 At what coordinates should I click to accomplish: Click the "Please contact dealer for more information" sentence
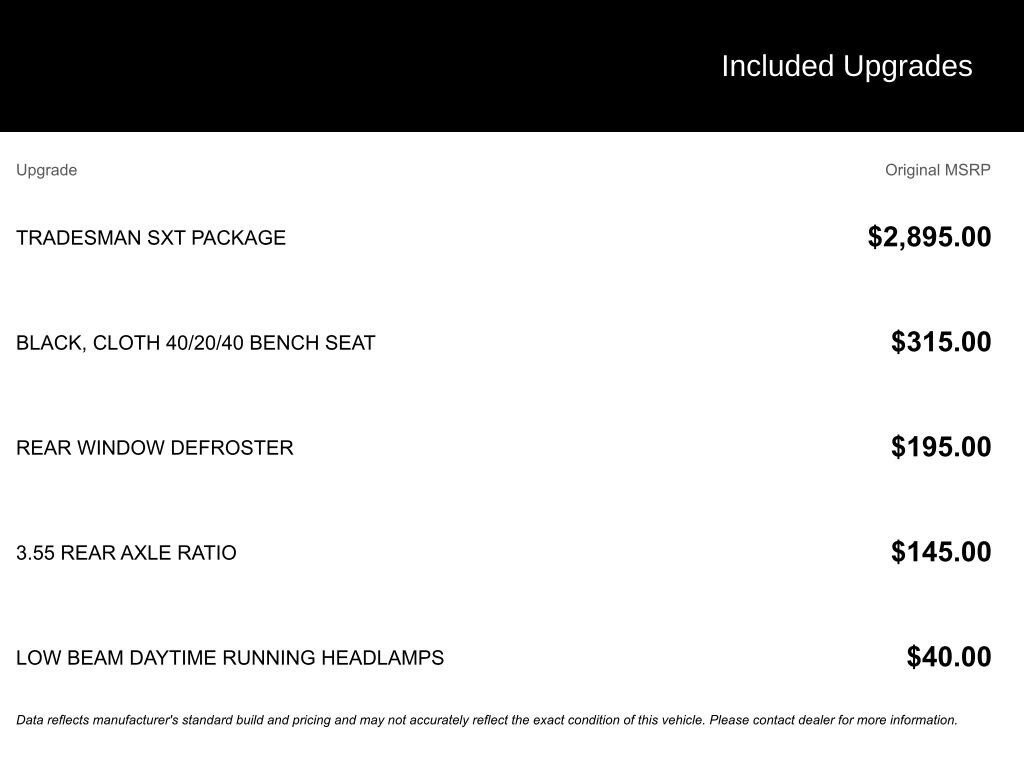coord(833,720)
